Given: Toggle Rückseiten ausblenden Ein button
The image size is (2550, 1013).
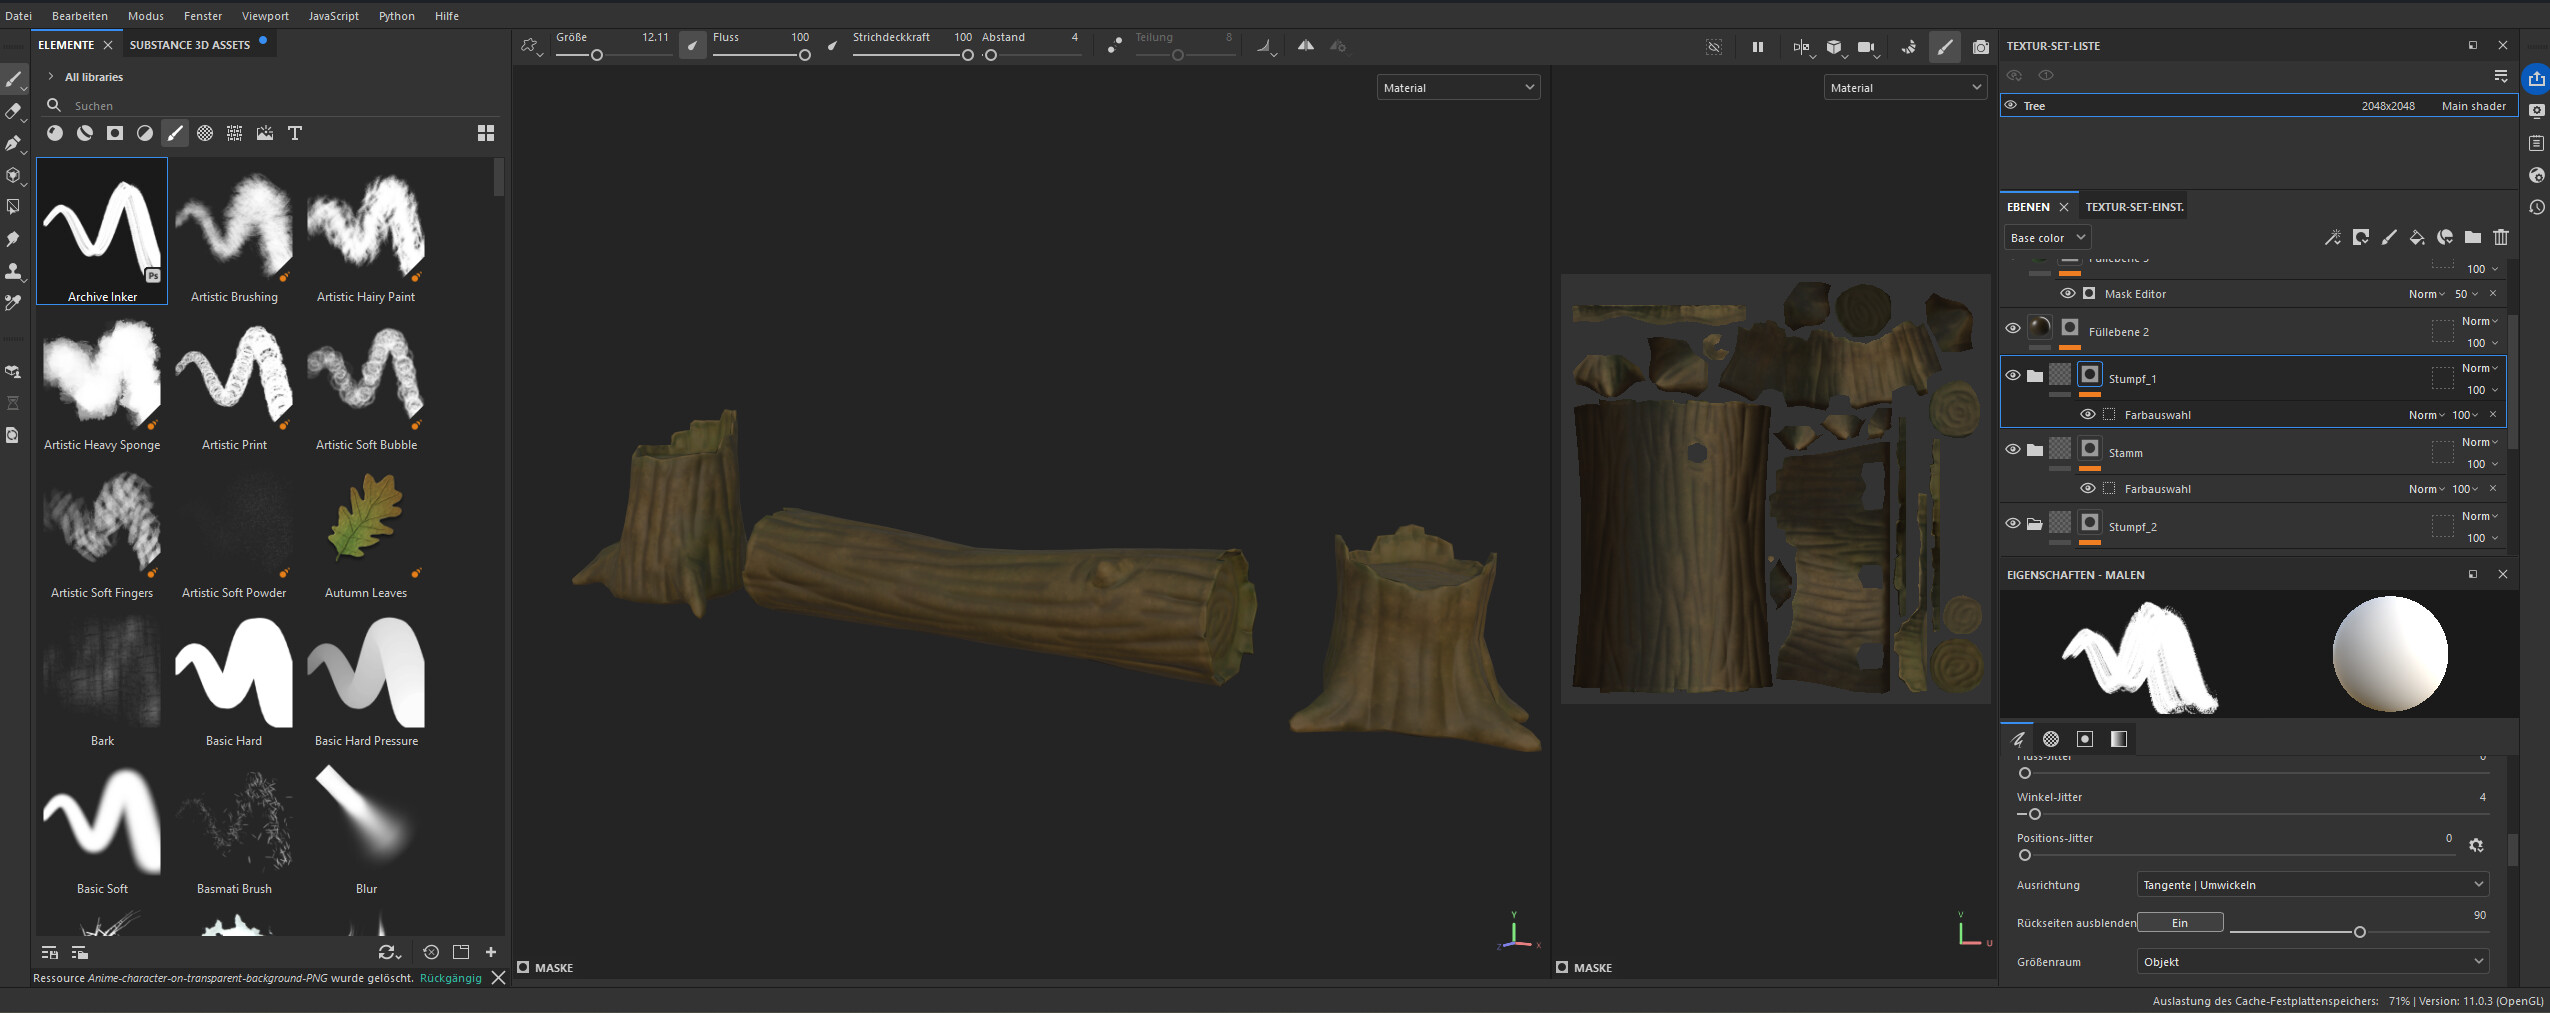Looking at the screenshot, I should (x=2179, y=923).
